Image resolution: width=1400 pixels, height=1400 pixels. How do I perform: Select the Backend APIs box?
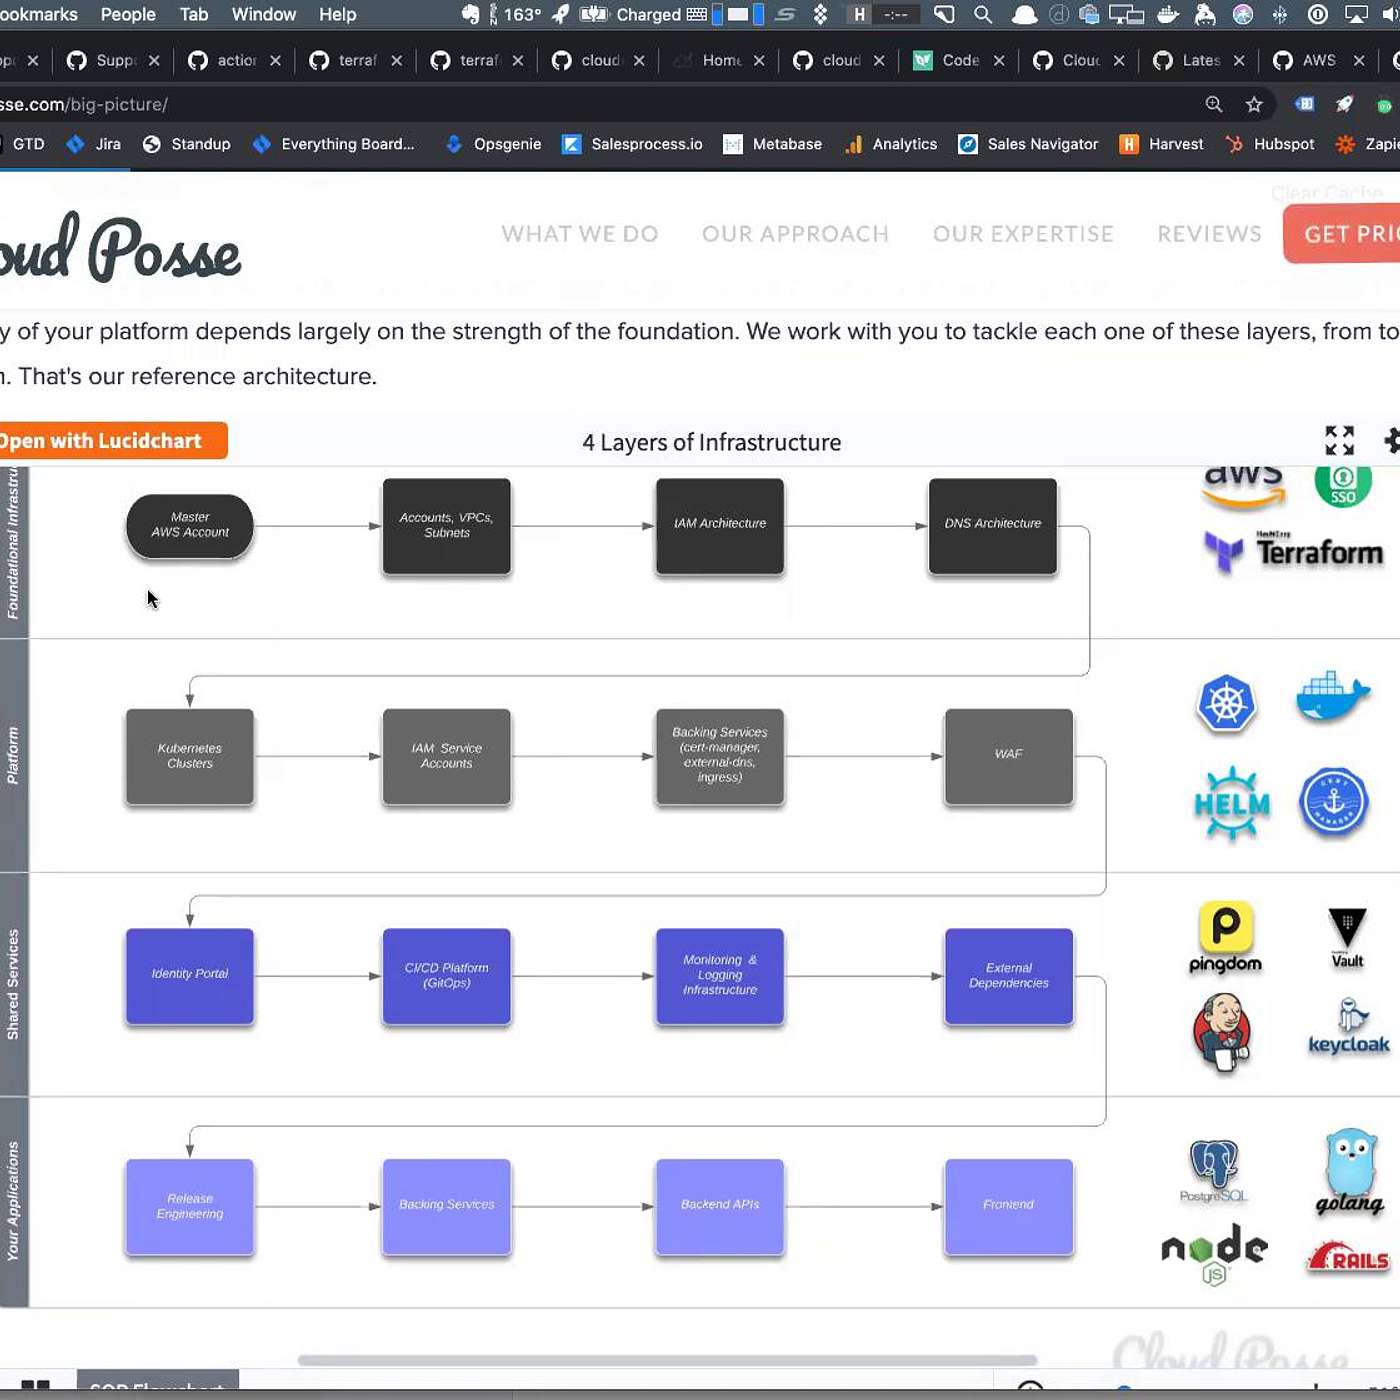[720, 1207]
